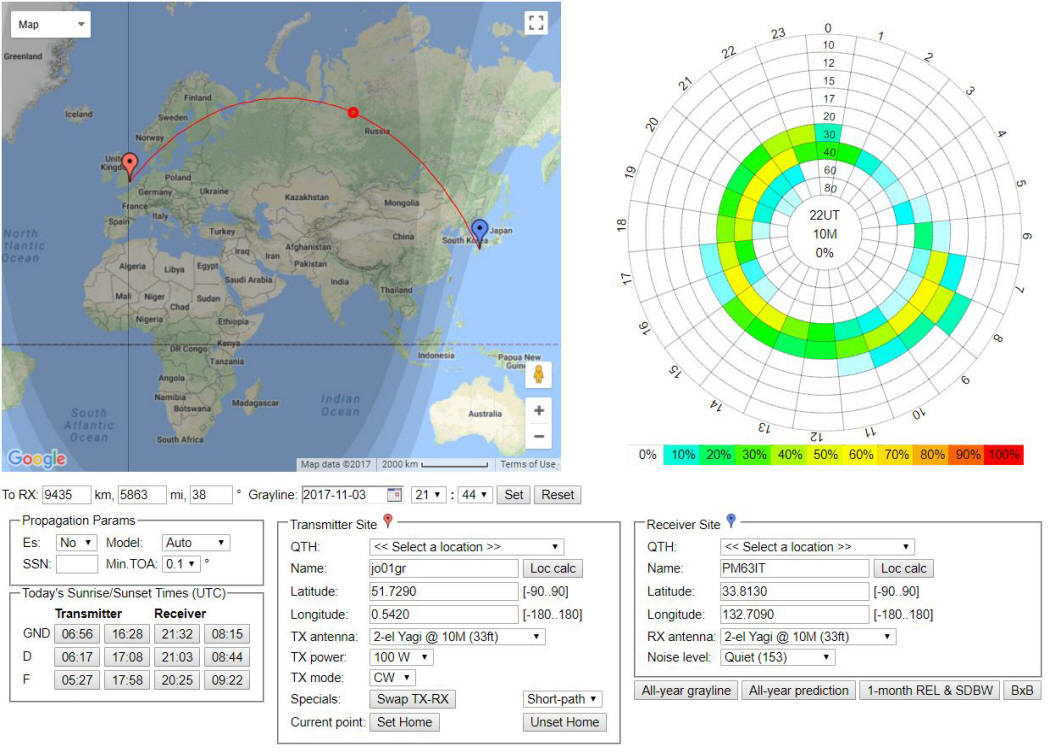Viewport: 1055px width, 752px height.
Task: Expand the TX antenna selector
Action: point(457,636)
